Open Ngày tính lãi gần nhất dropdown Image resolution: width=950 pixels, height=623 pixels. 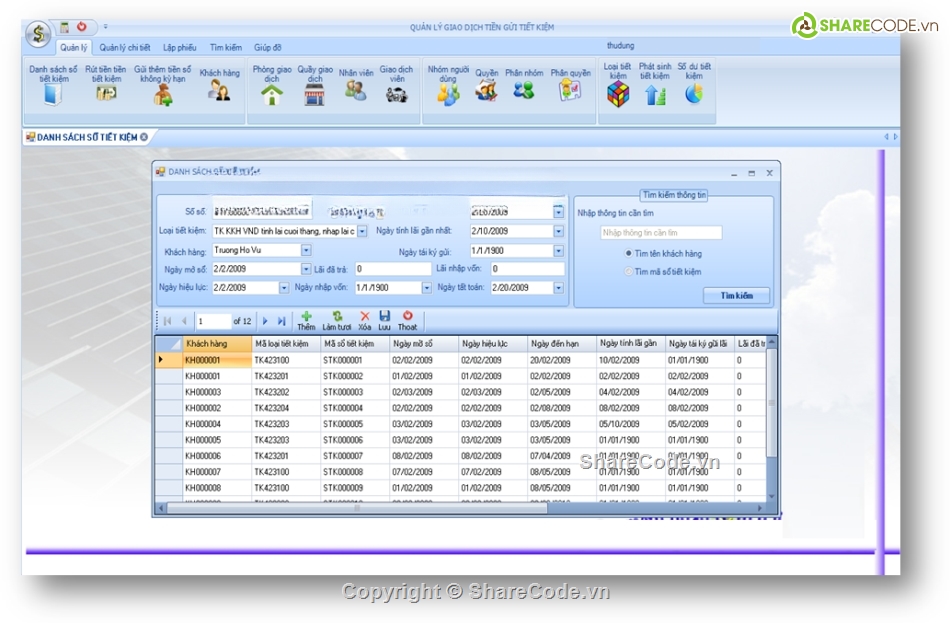pos(558,231)
